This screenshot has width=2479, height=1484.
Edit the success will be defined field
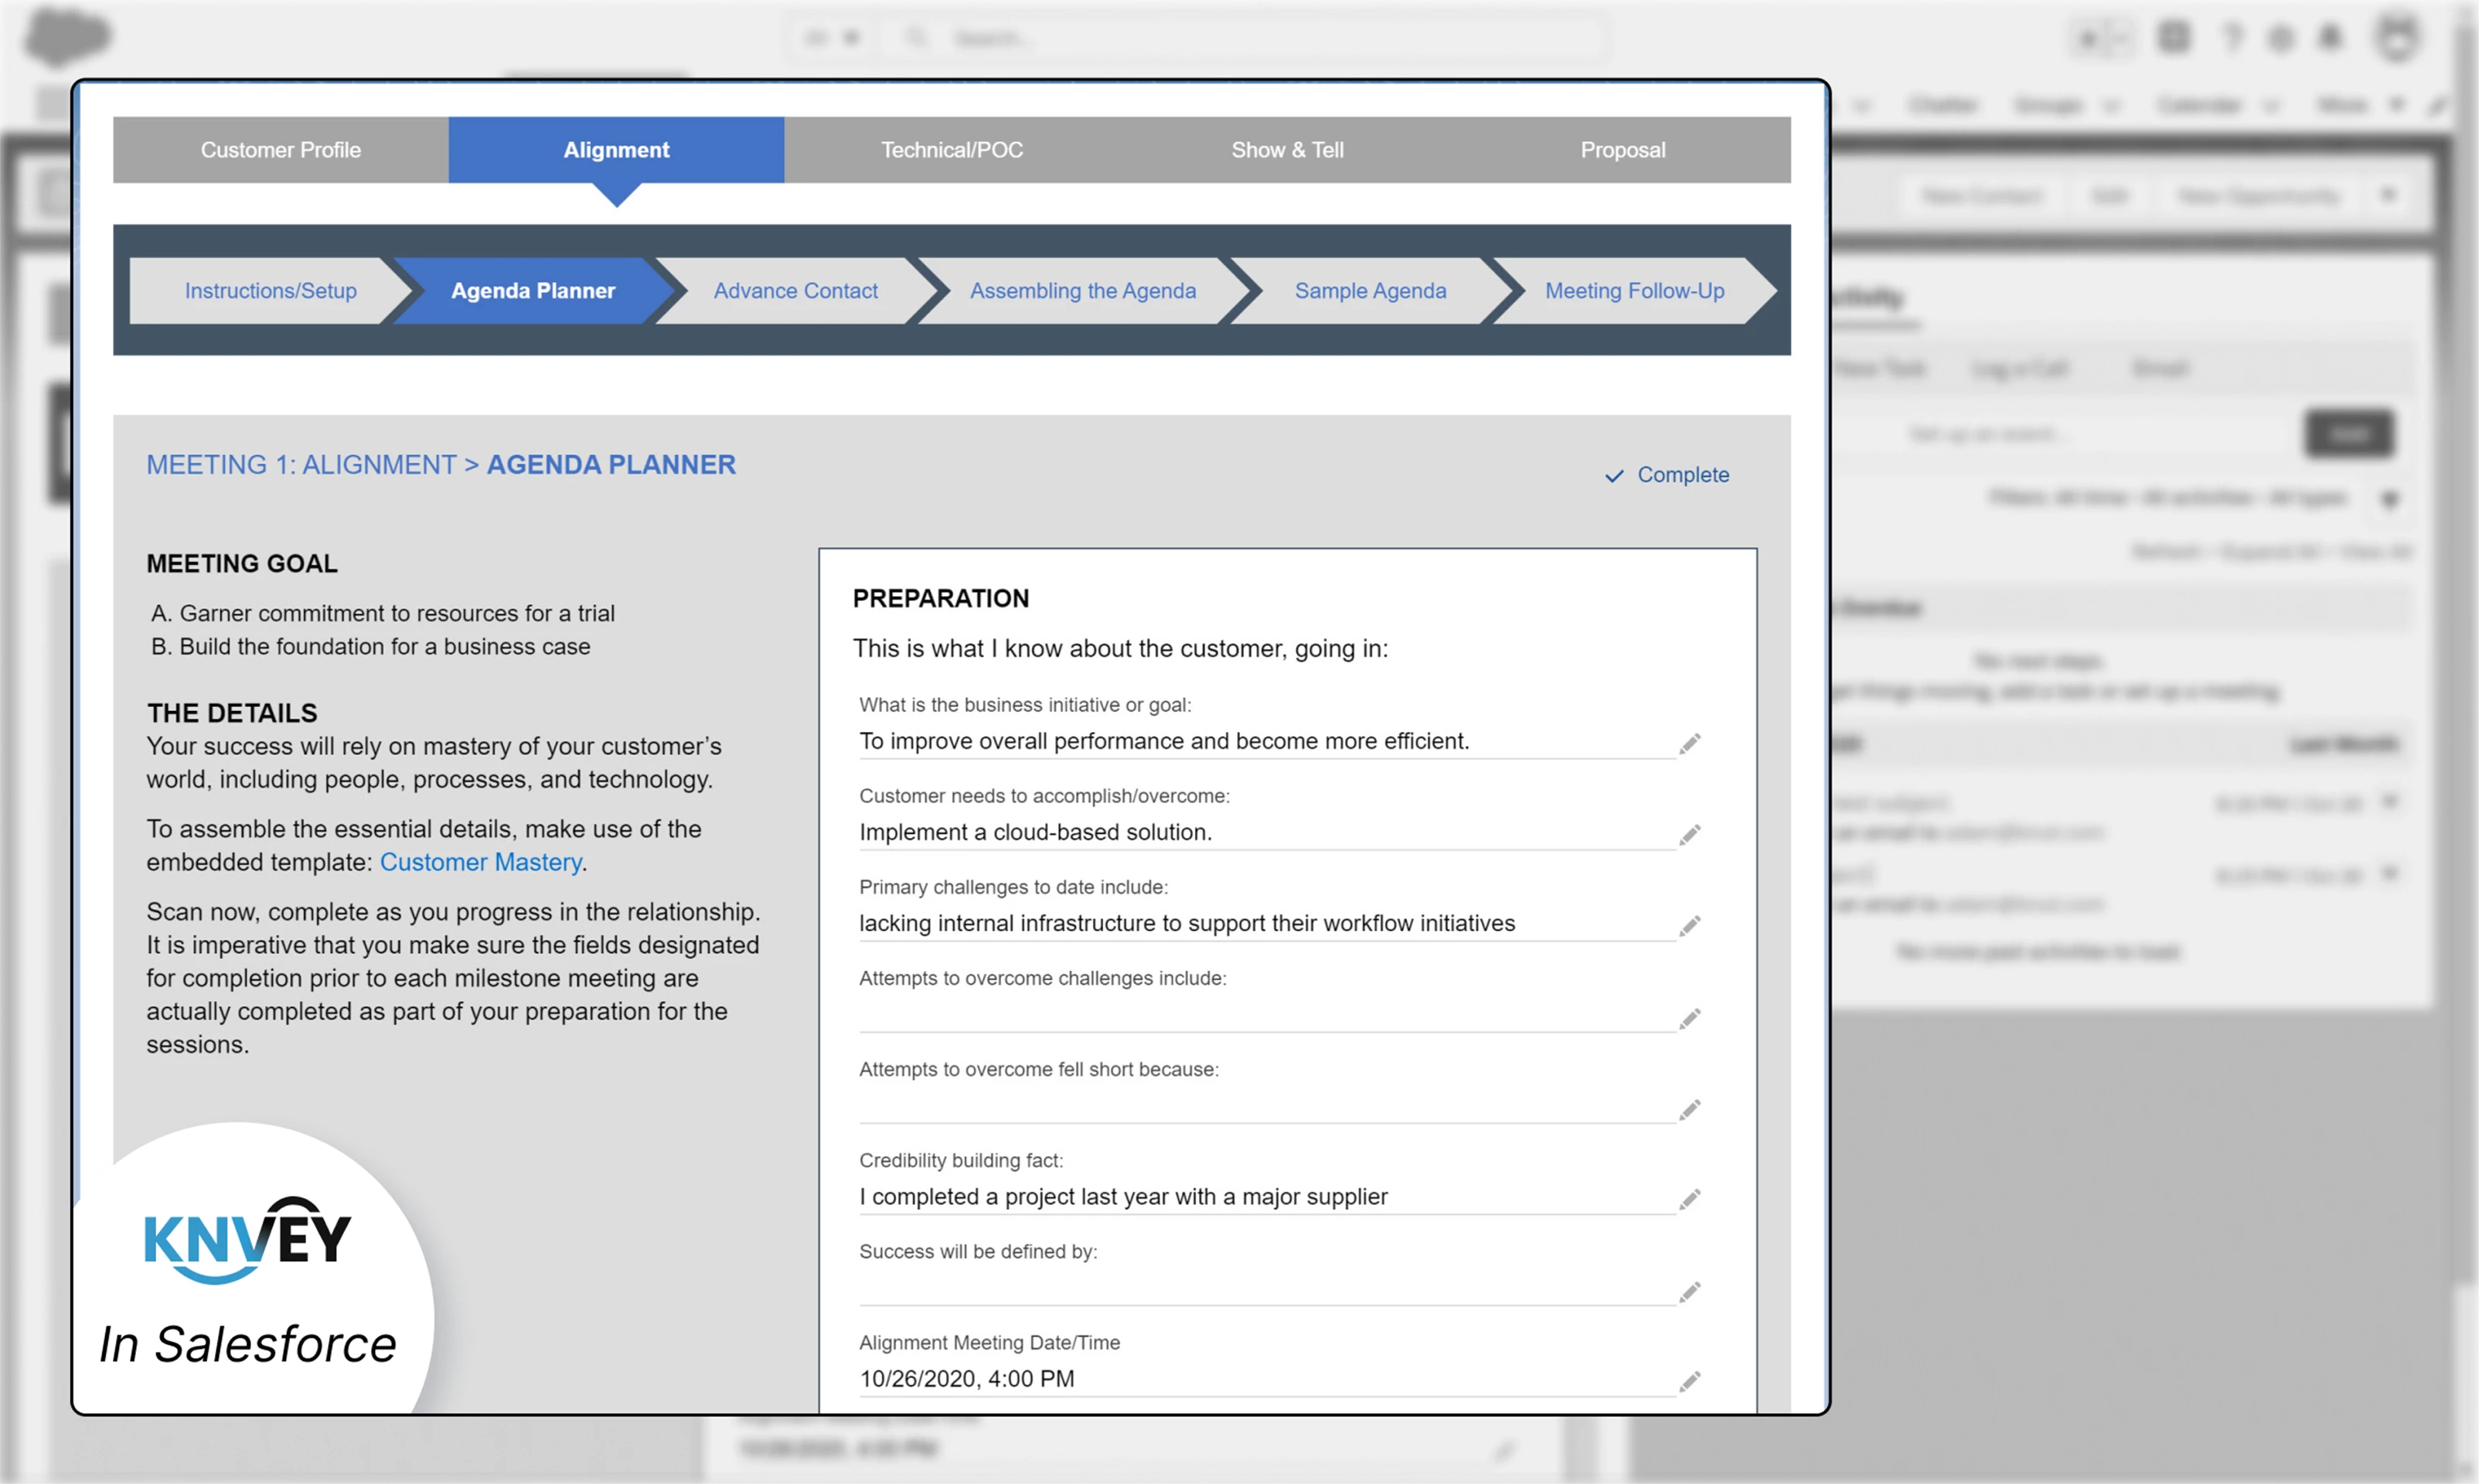[1689, 1292]
